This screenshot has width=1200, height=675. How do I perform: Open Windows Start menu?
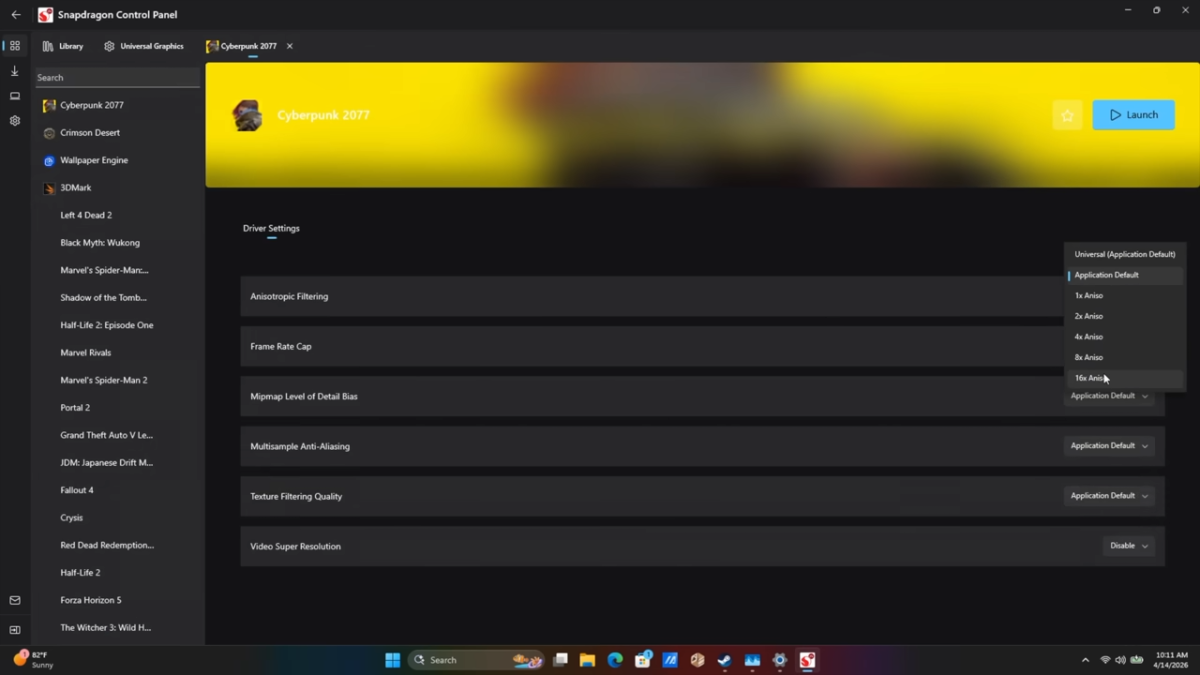coord(393,660)
